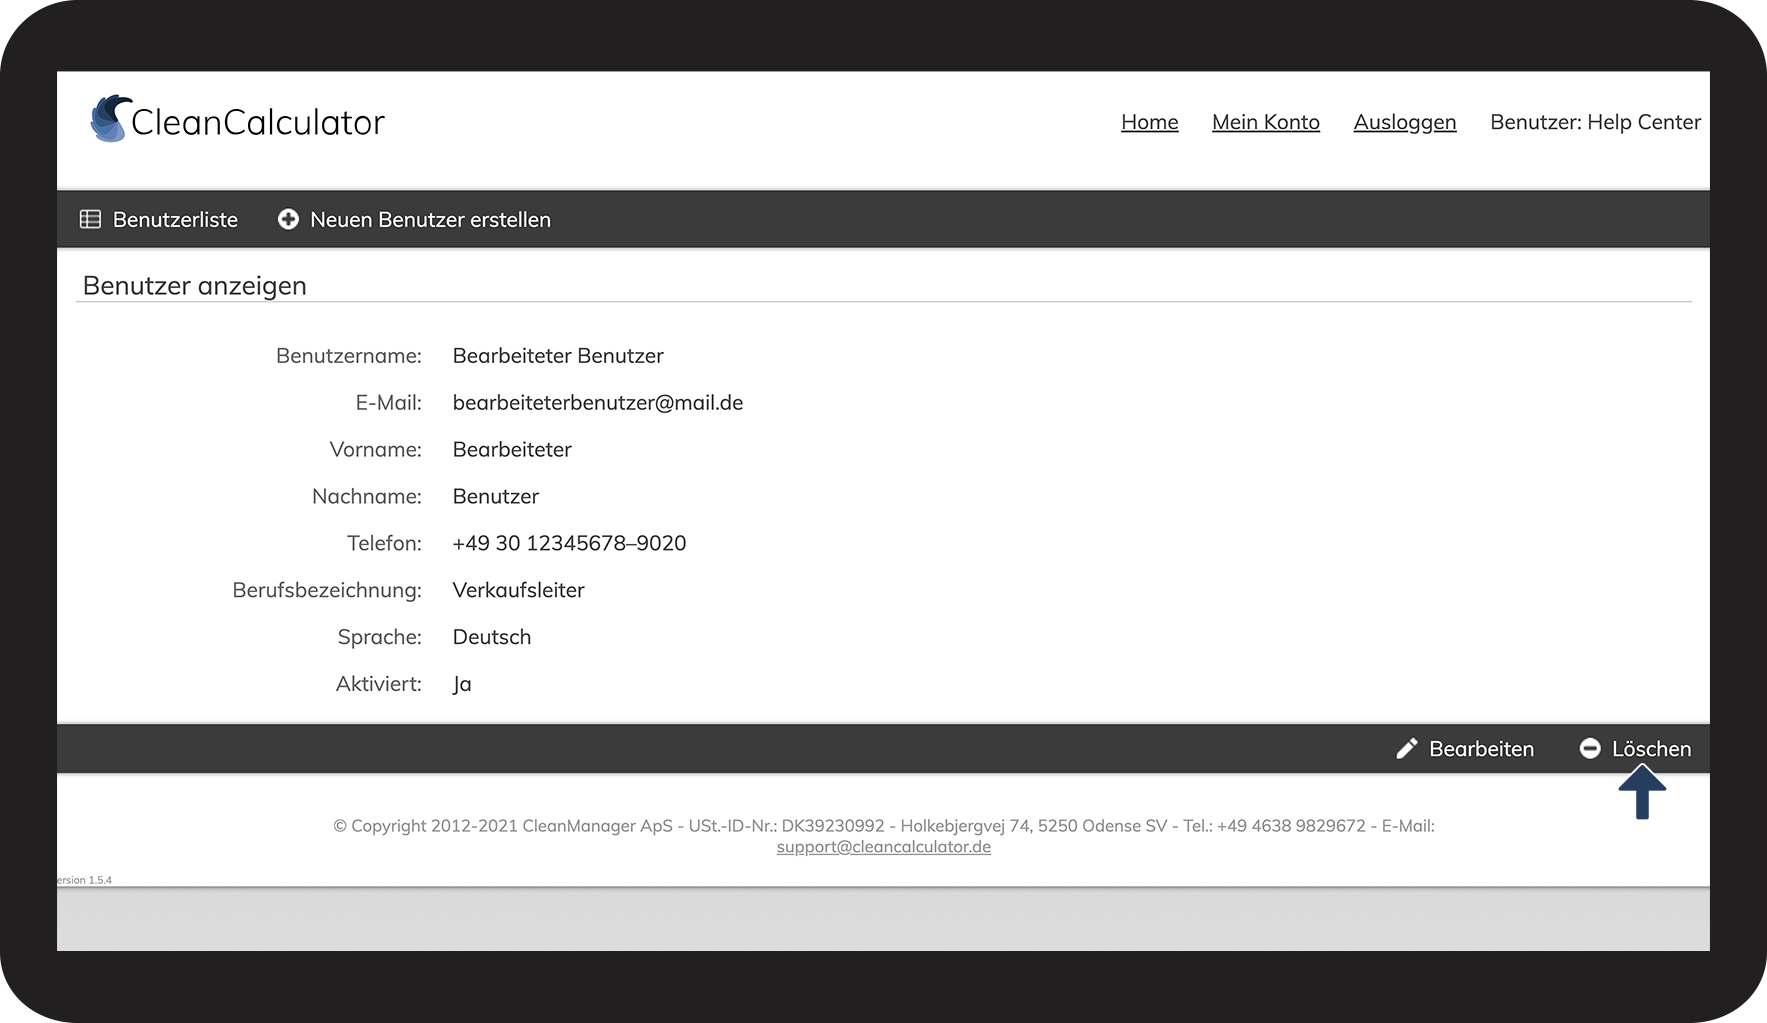The image size is (1767, 1023).
Task: Click the Sprache: label
Action: (x=380, y=637)
